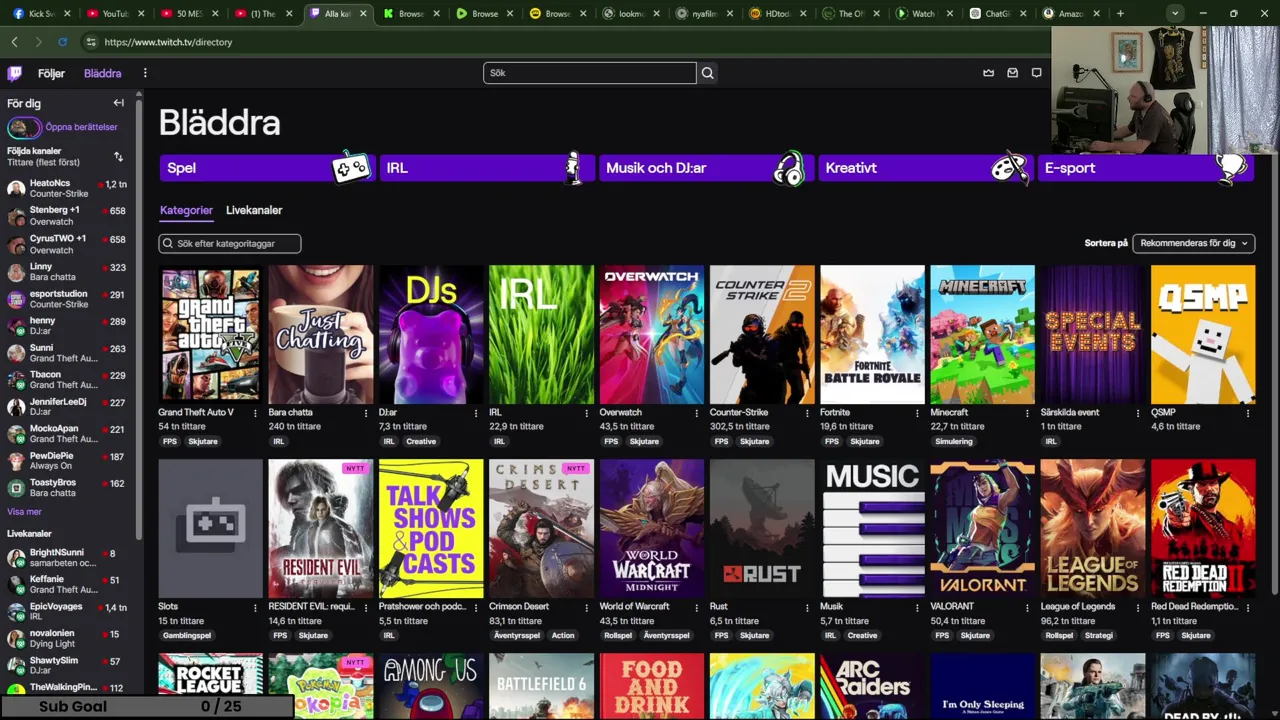This screenshot has width=1280, height=720.
Task: Open the Musik och DJ:ar banner
Action: pyautogui.click(x=706, y=168)
